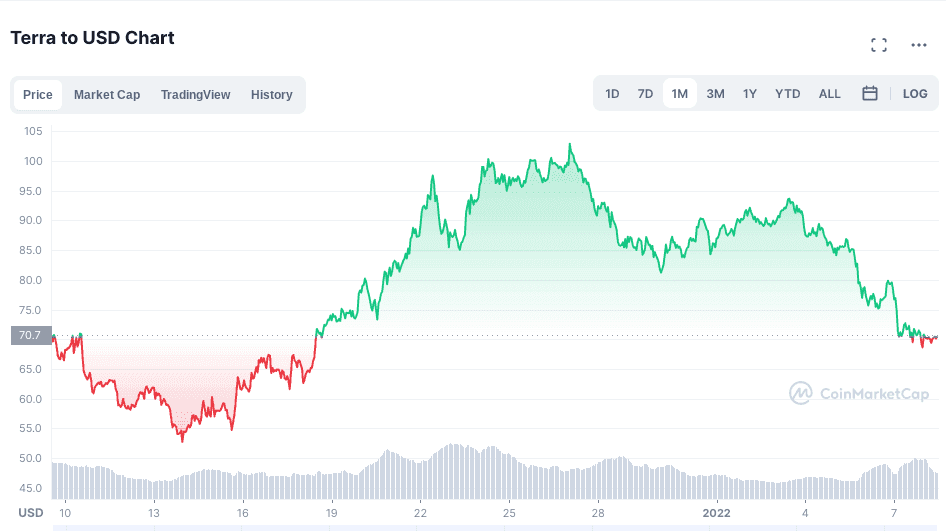This screenshot has width=946, height=531.
Task: Click the price peak near 27th
Action: click(569, 146)
